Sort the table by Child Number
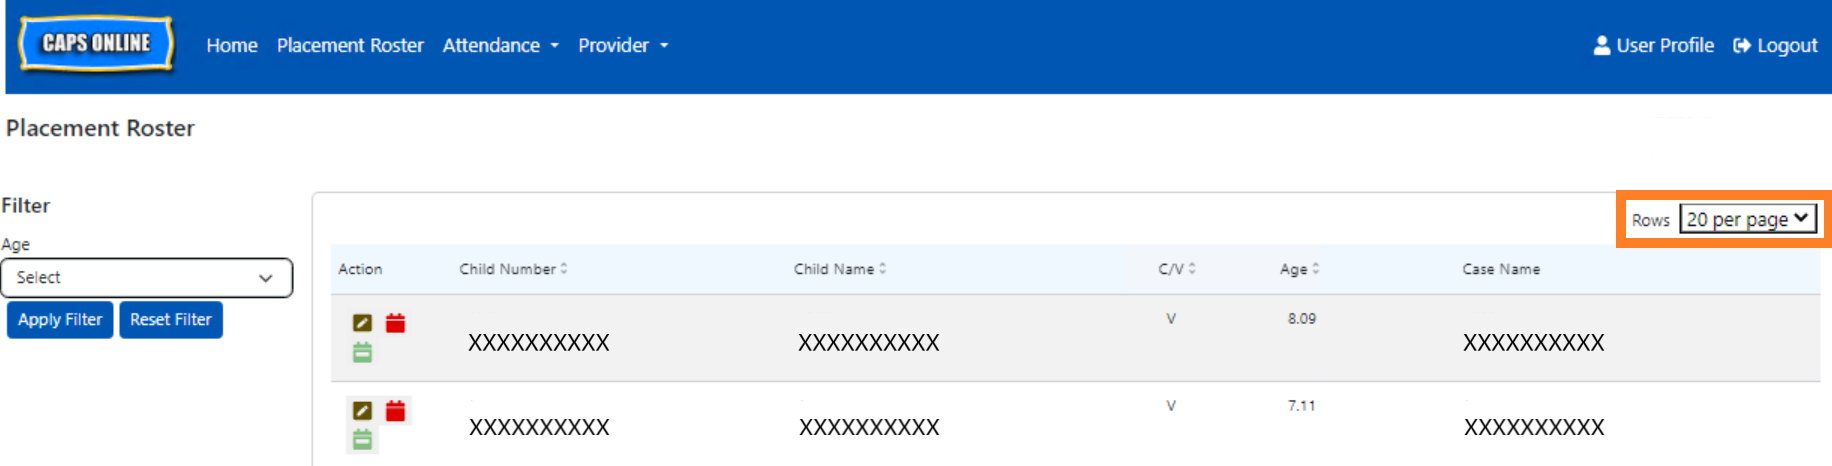The image size is (1832, 466). 513,269
